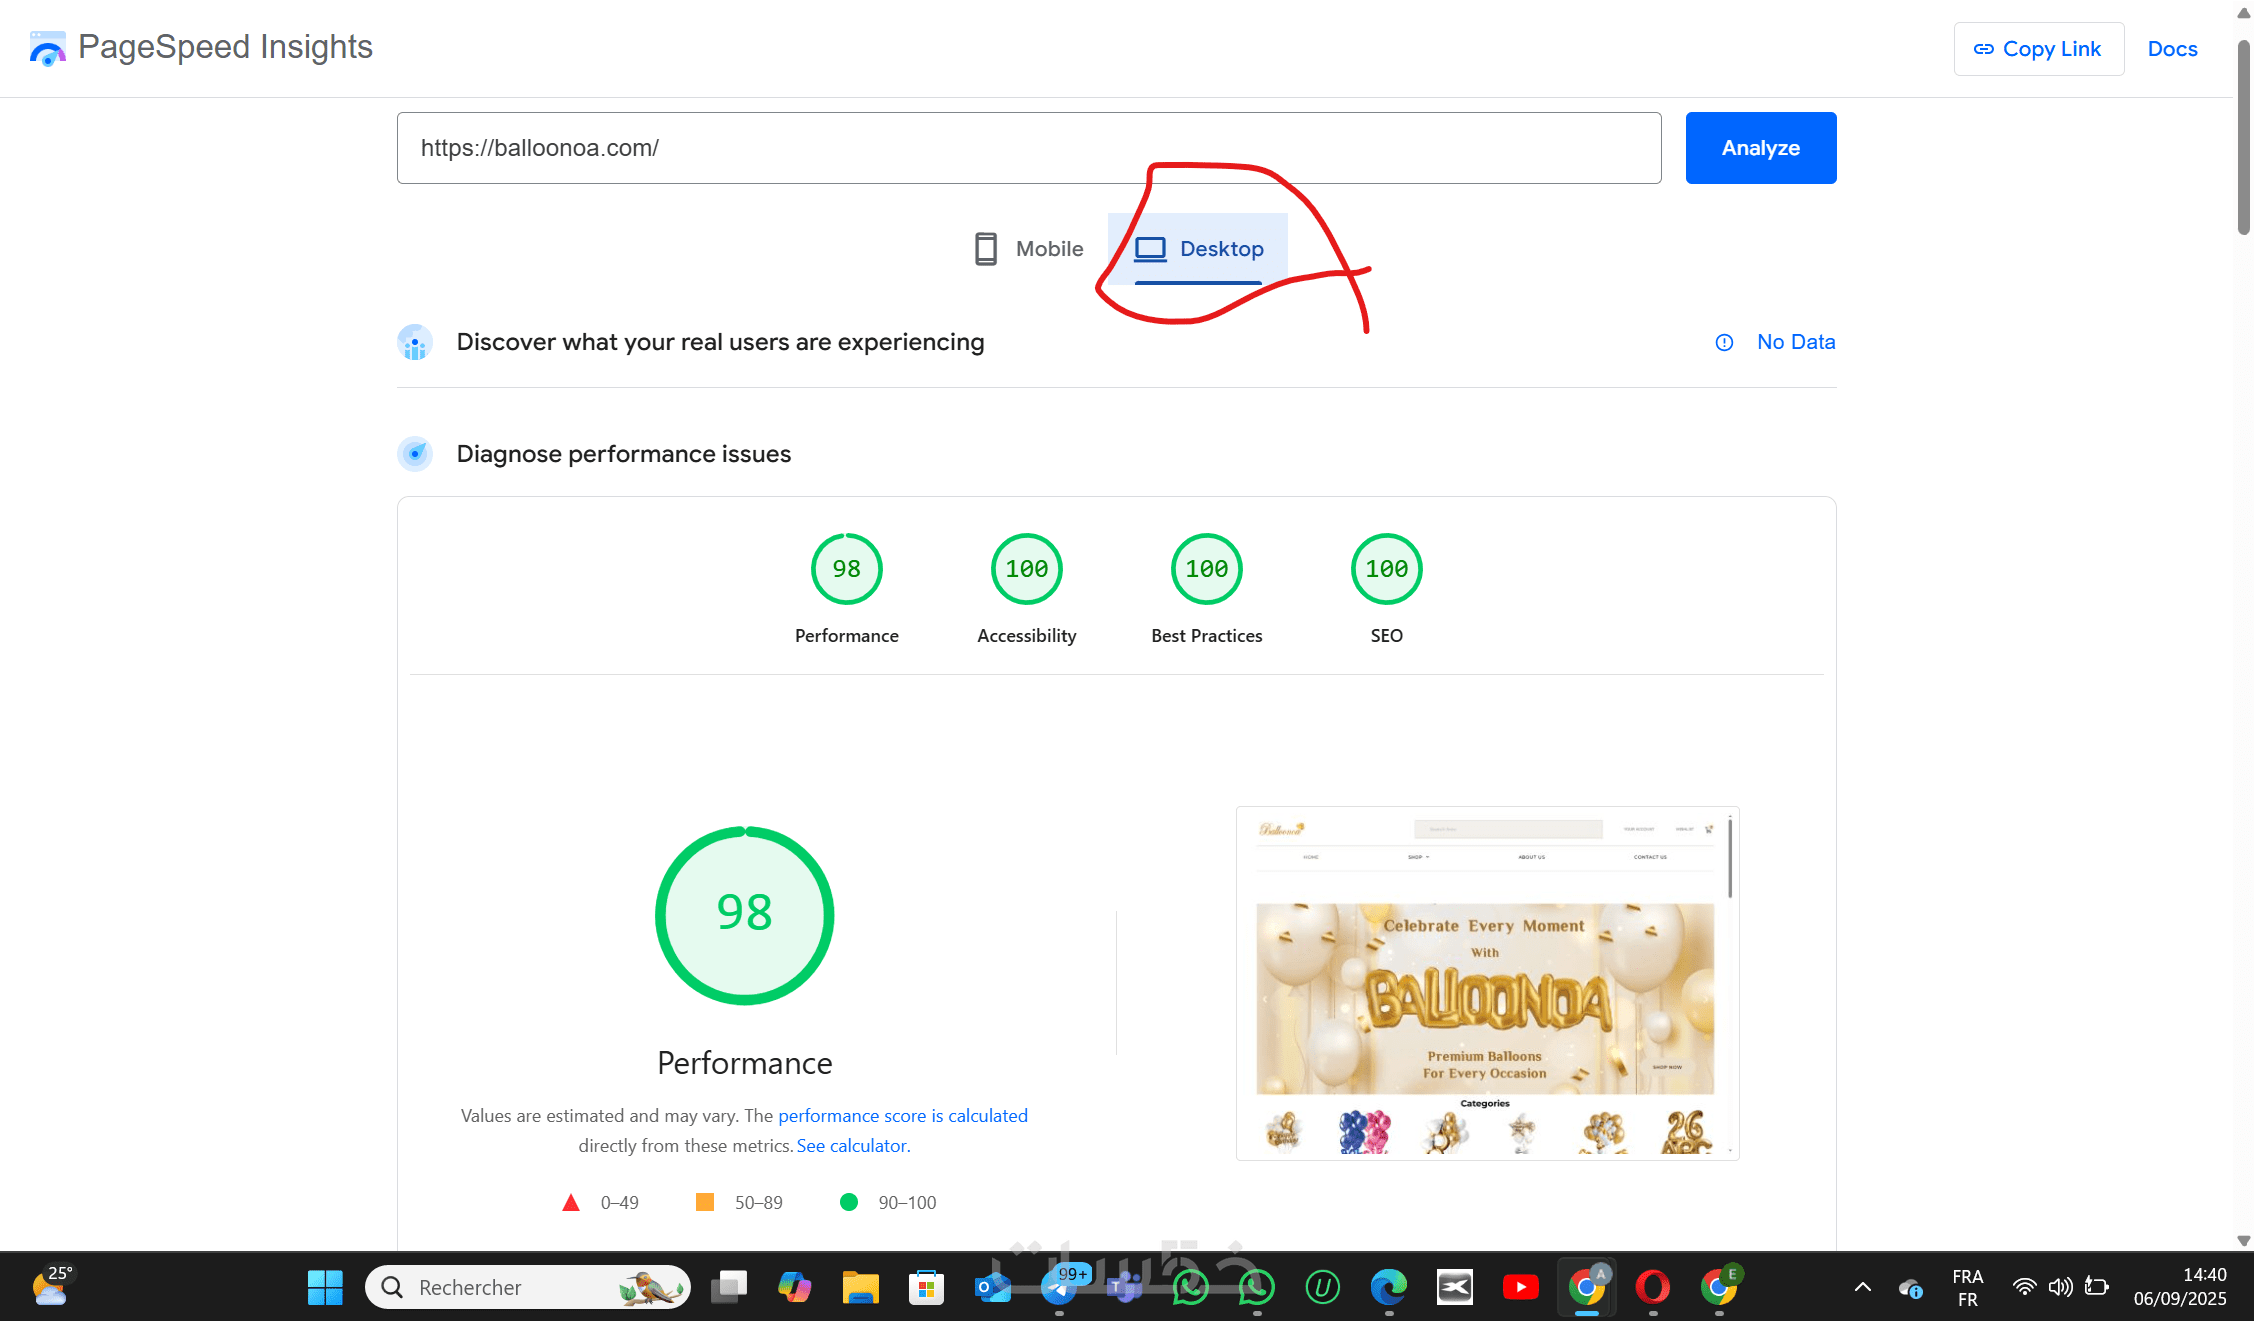Screen dimensions: 2254x1321
Task: Click the Diagnose performance issues radar icon
Action: pos(415,454)
